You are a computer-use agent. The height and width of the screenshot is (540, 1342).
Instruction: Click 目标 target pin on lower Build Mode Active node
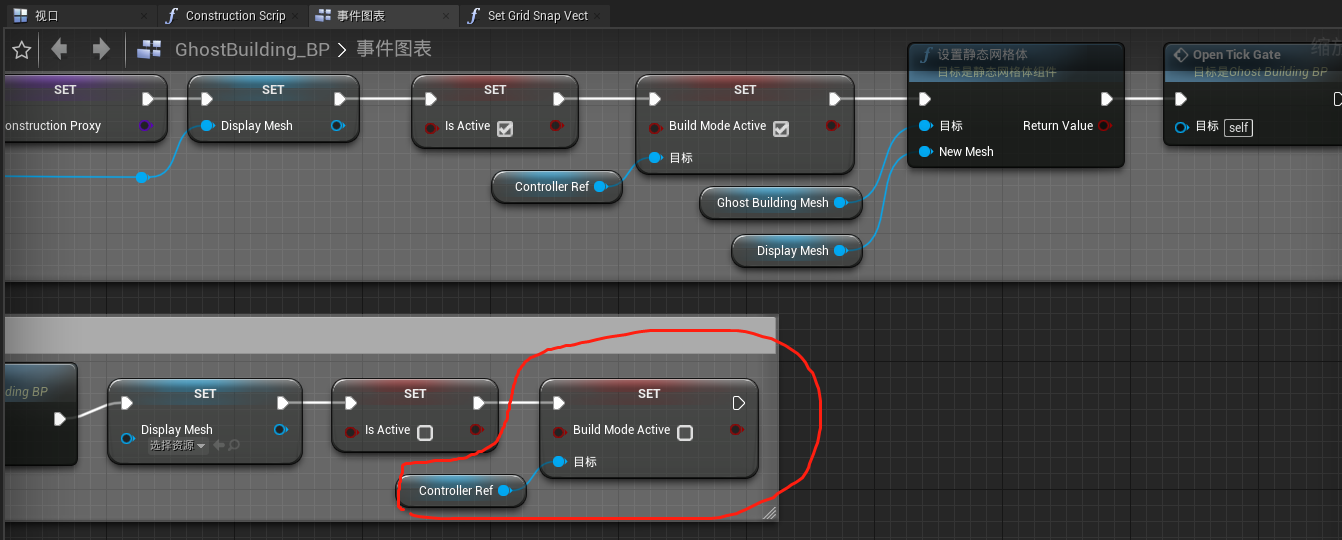[x=559, y=462]
